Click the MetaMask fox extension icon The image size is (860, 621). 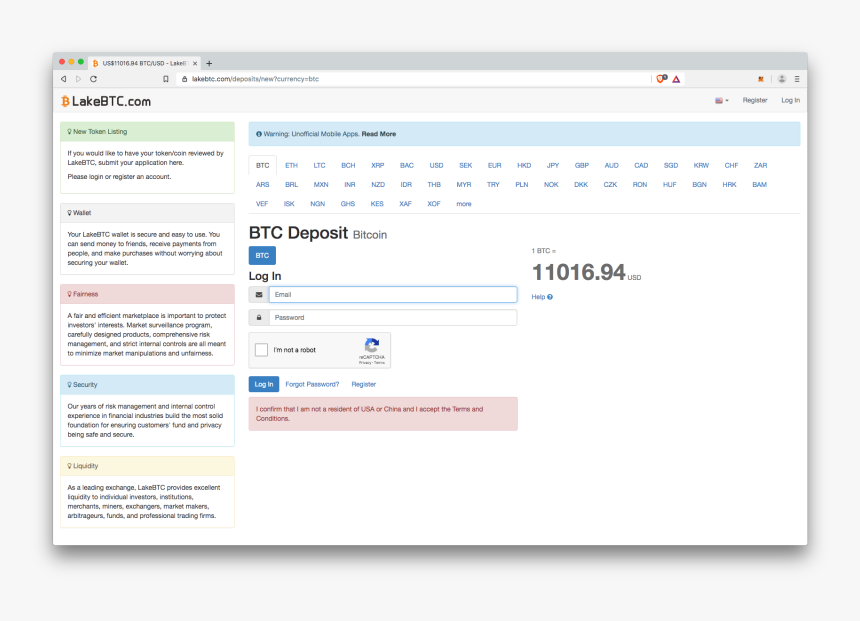(x=761, y=79)
